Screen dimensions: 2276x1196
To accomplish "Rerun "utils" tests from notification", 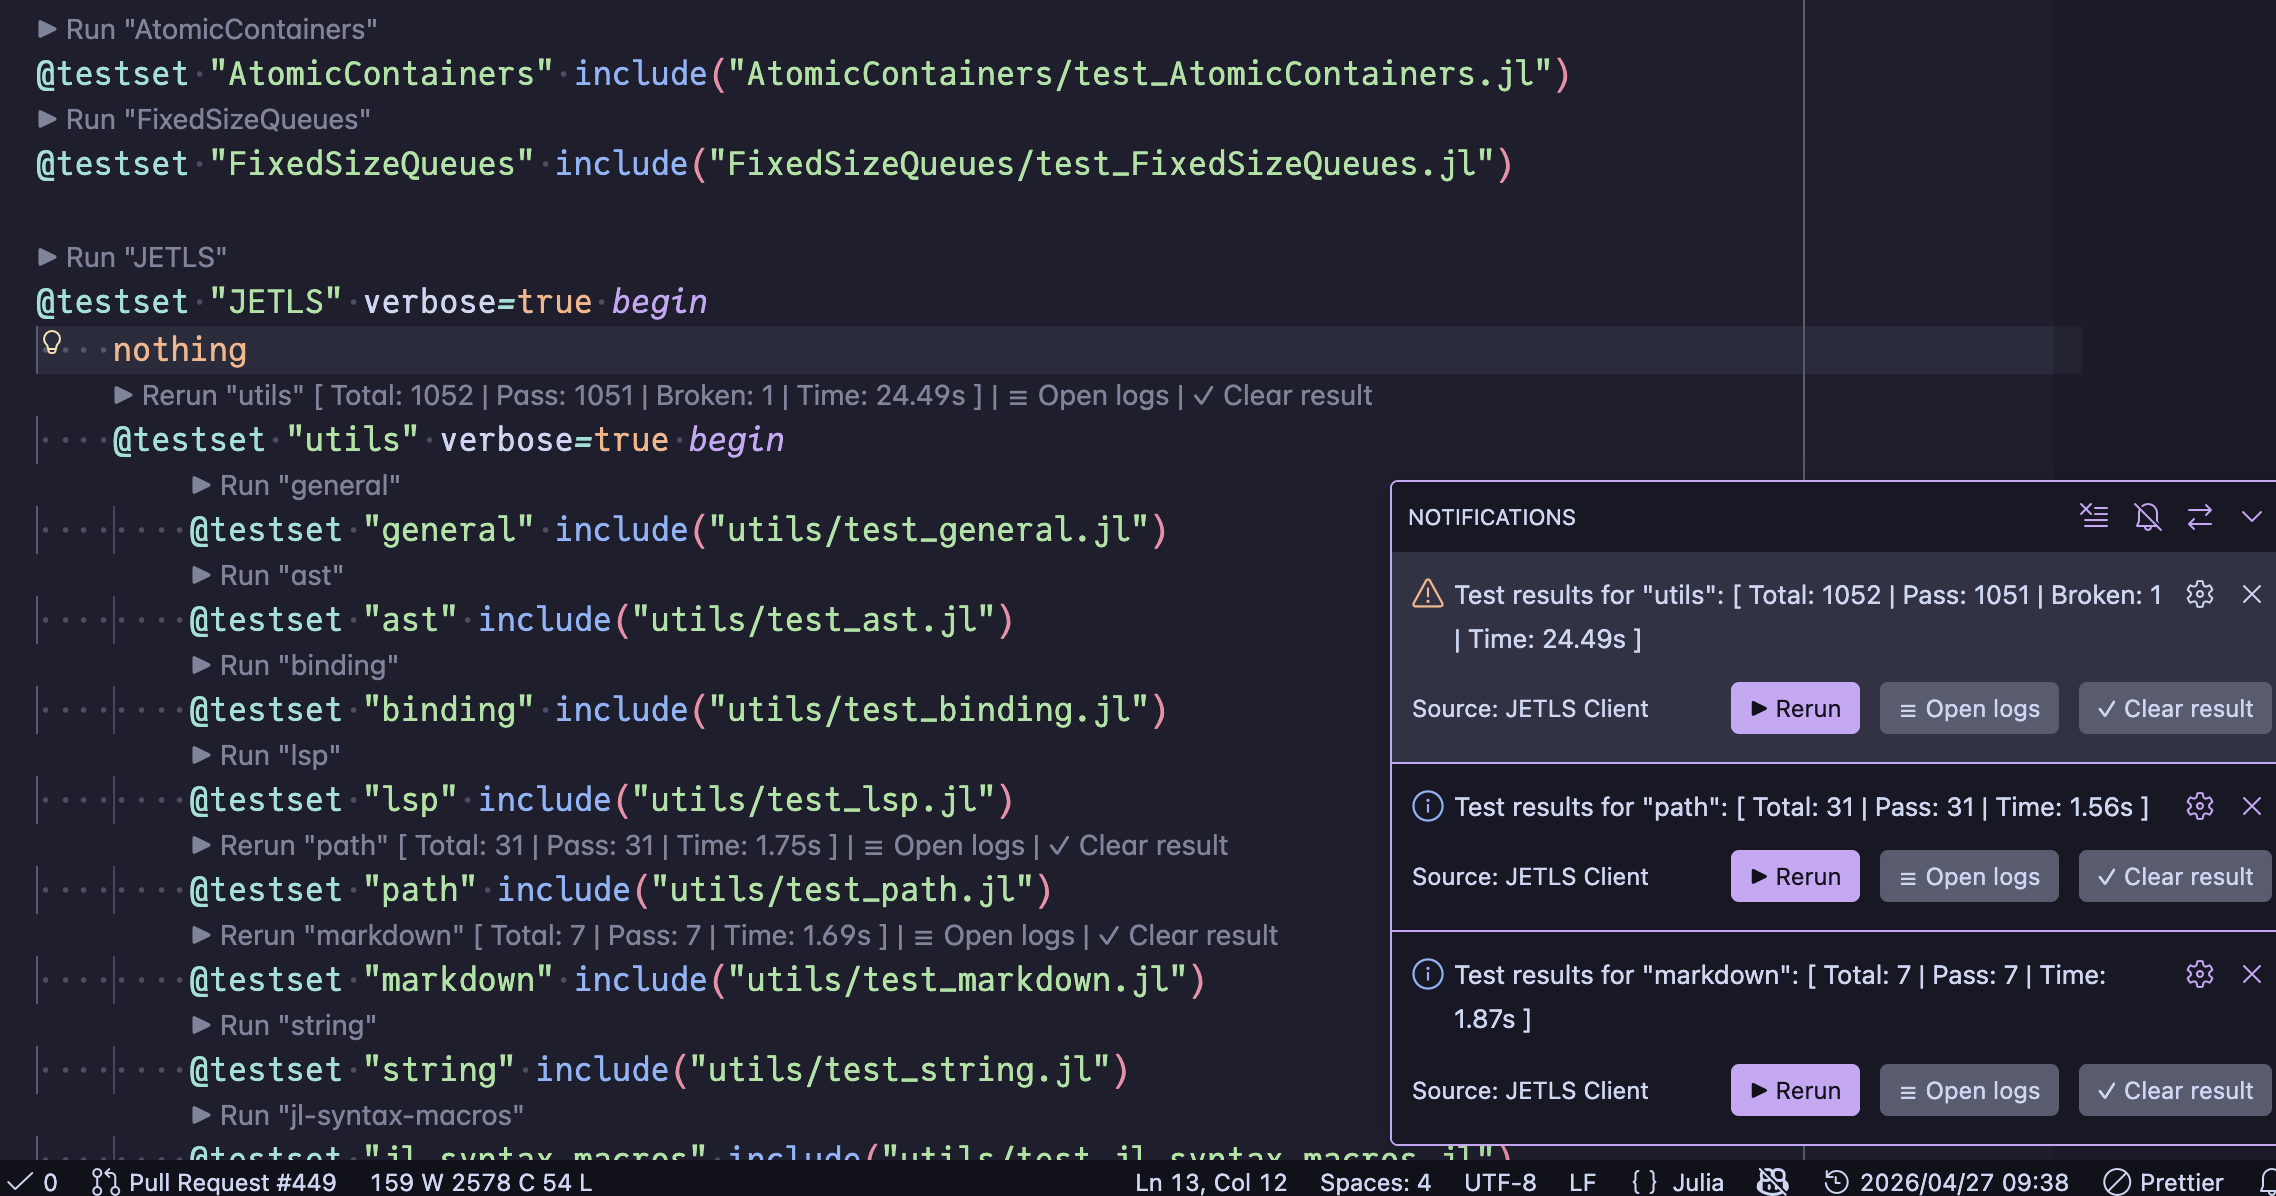I will 1795,709.
